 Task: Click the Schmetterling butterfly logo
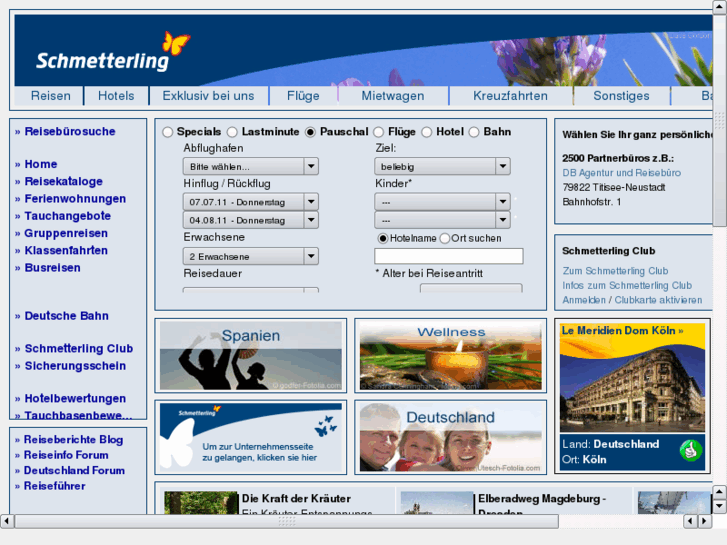tap(113, 52)
